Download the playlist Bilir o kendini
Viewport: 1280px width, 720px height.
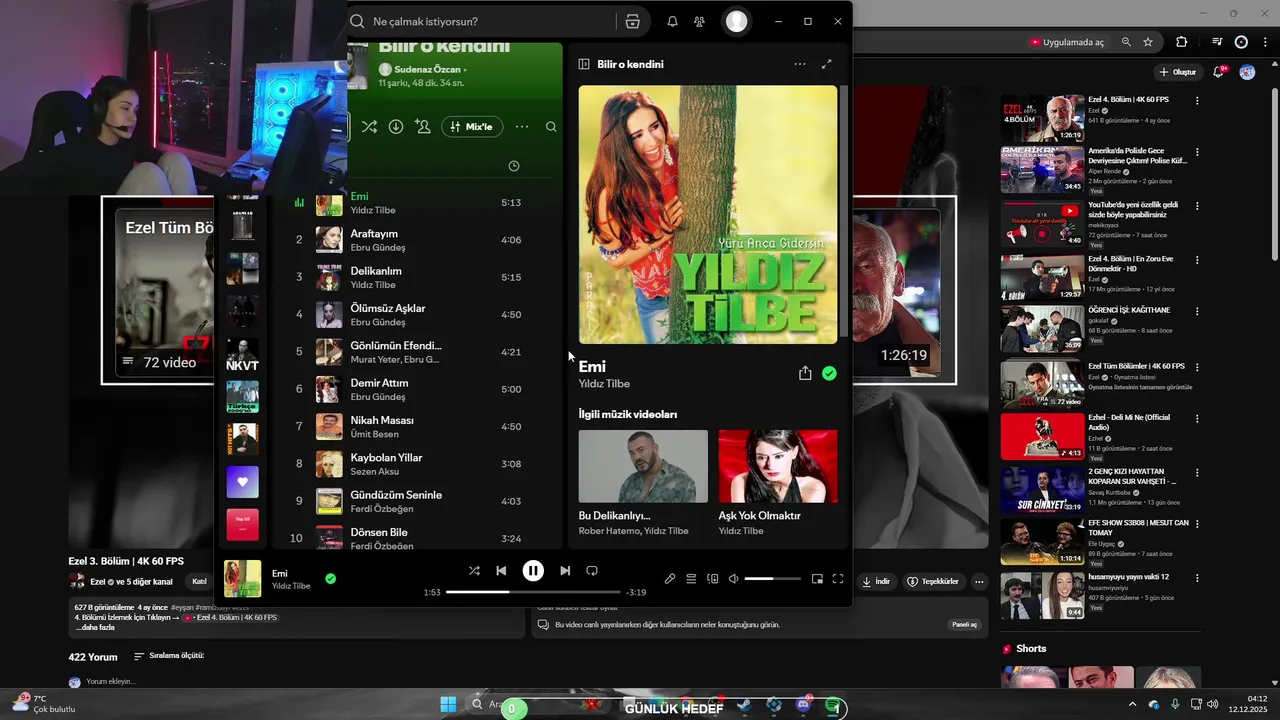click(396, 127)
